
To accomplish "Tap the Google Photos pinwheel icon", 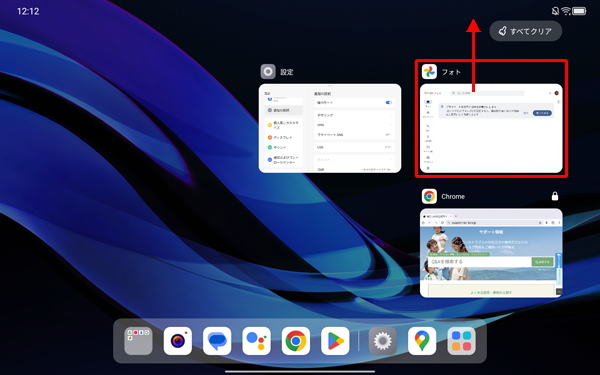I will pos(429,72).
